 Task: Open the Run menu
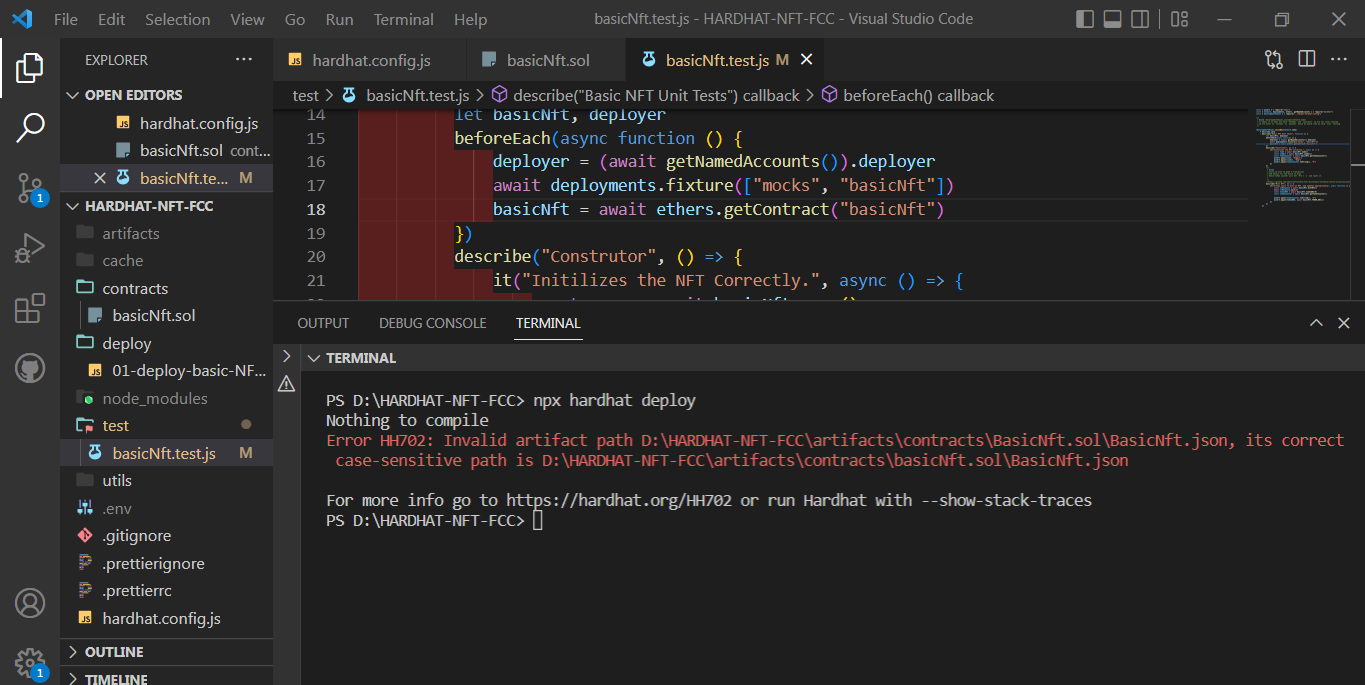coord(340,19)
